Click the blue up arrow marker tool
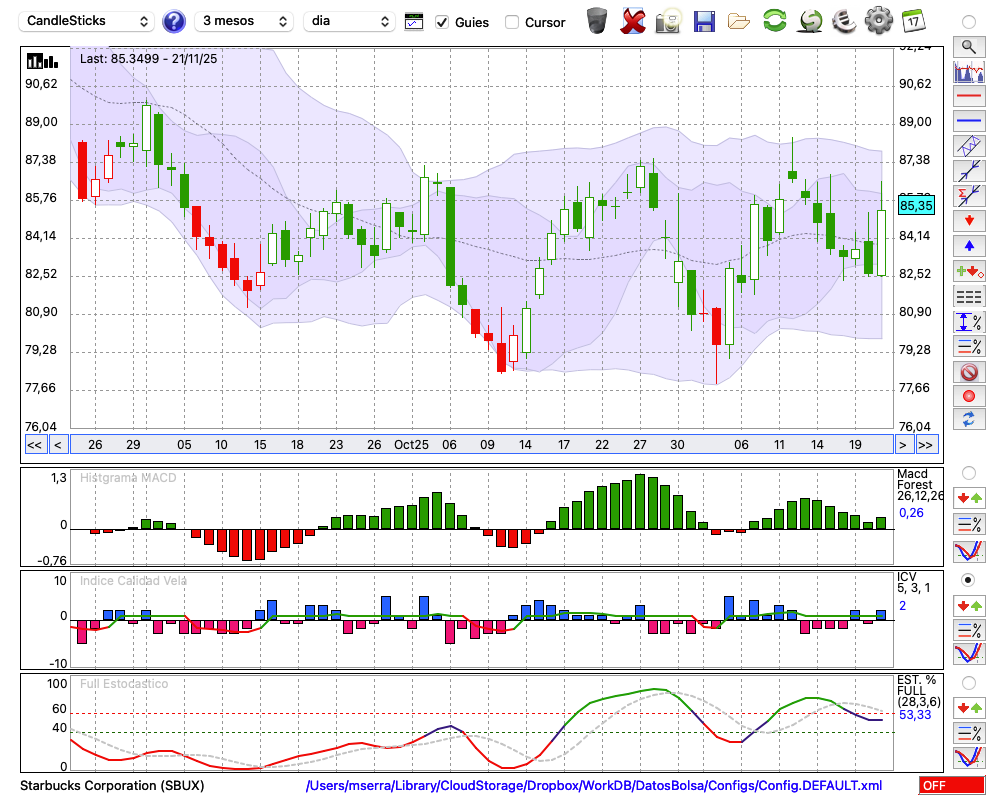 point(968,245)
